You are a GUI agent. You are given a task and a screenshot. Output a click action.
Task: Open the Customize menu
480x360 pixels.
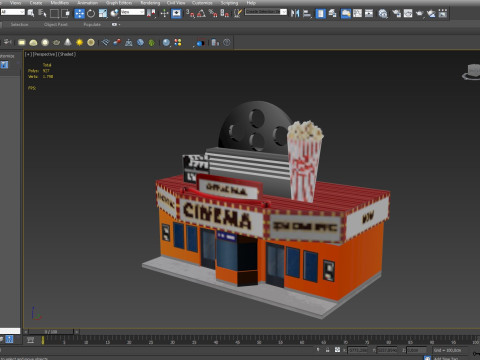[x=202, y=3]
